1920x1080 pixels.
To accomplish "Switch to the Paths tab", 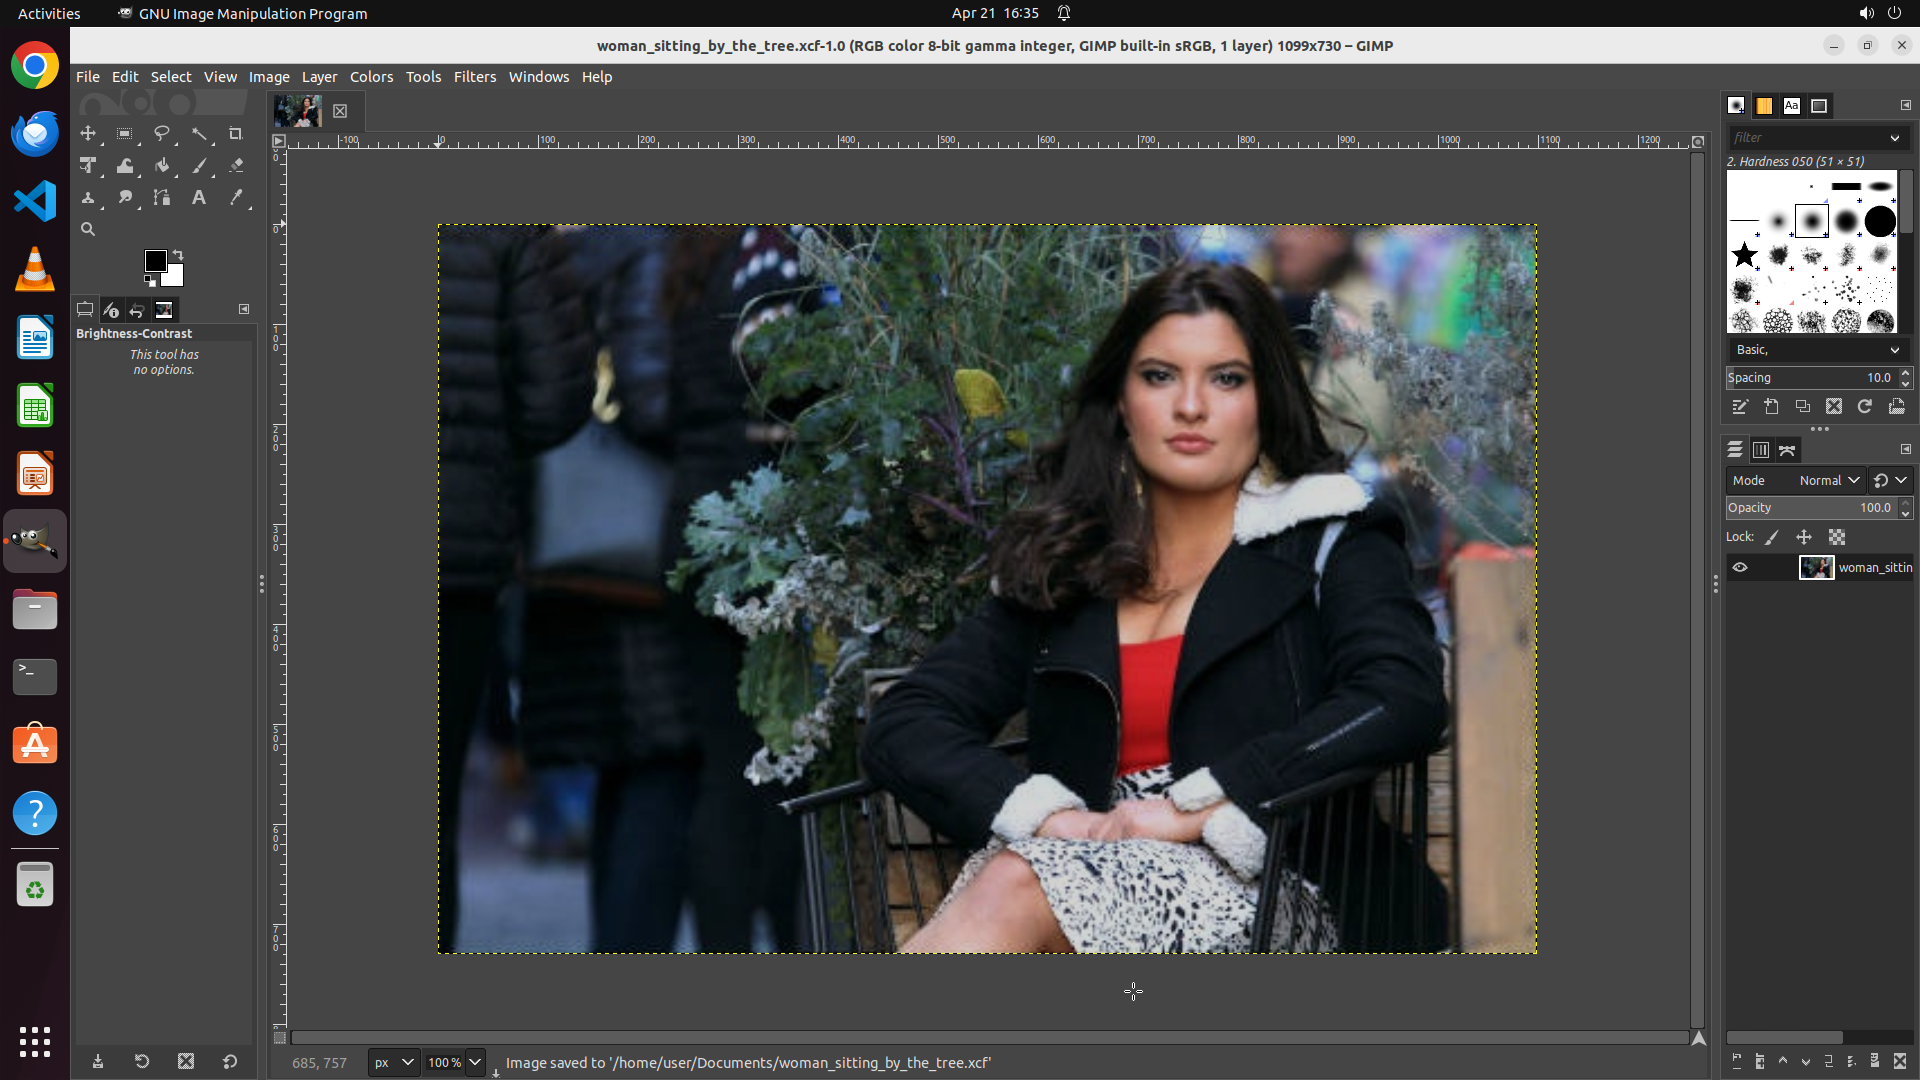I will [1787, 450].
